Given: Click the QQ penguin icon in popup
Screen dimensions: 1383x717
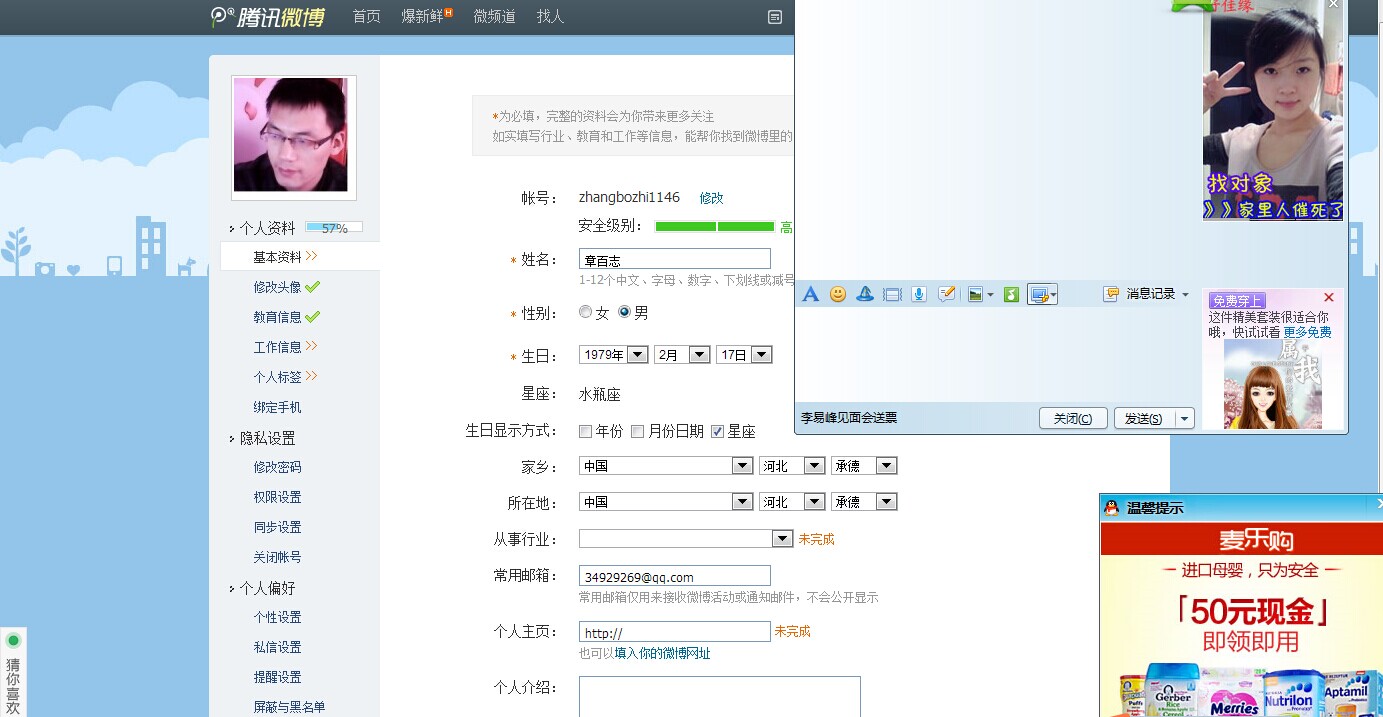Looking at the screenshot, I should pyautogui.click(x=1111, y=508).
